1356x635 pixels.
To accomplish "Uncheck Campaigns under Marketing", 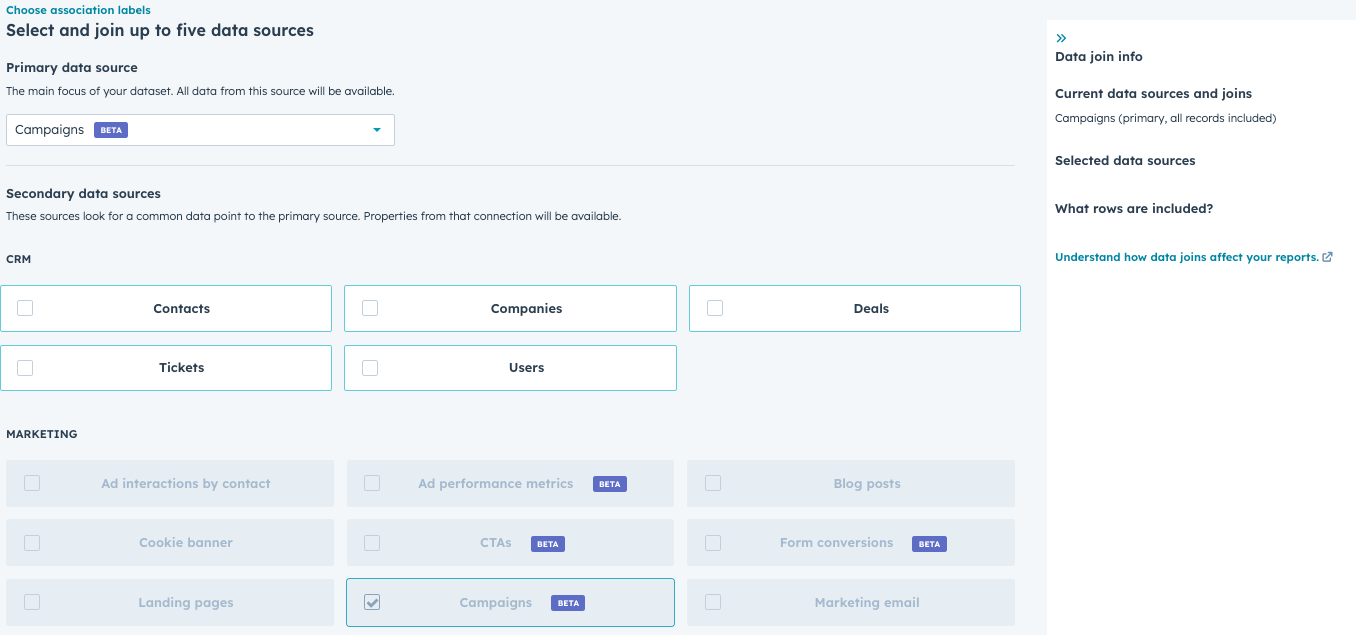I will (371, 602).
